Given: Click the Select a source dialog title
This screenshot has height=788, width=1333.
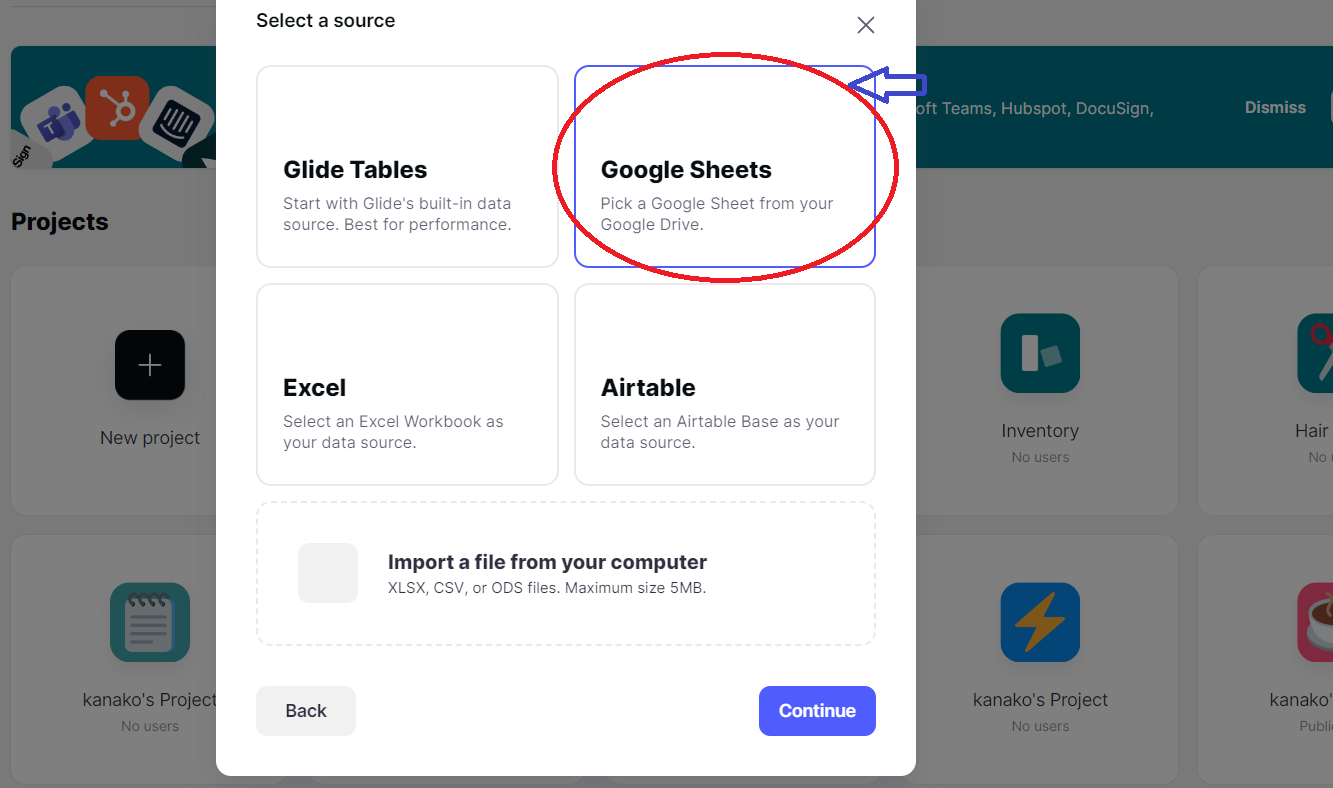Looking at the screenshot, I should (325, 20).
